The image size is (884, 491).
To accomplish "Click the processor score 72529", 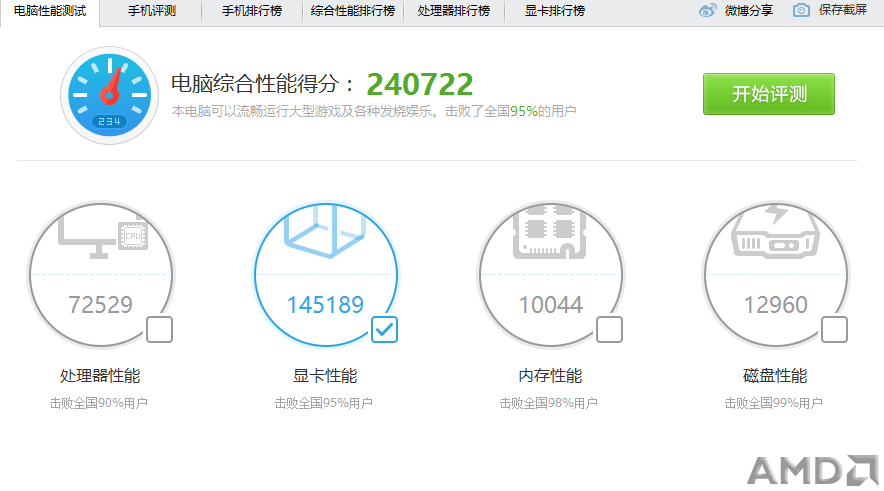I will [x=100, y=305].
